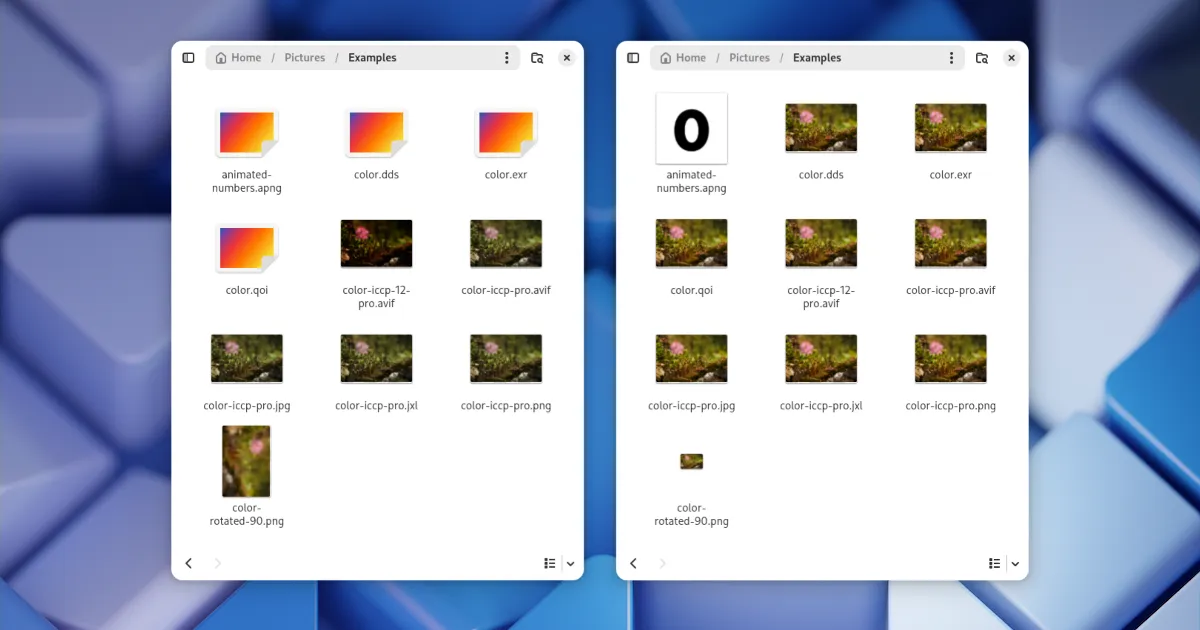
Task: Expand view options dropdown in left window
Action: click(571, 564)
